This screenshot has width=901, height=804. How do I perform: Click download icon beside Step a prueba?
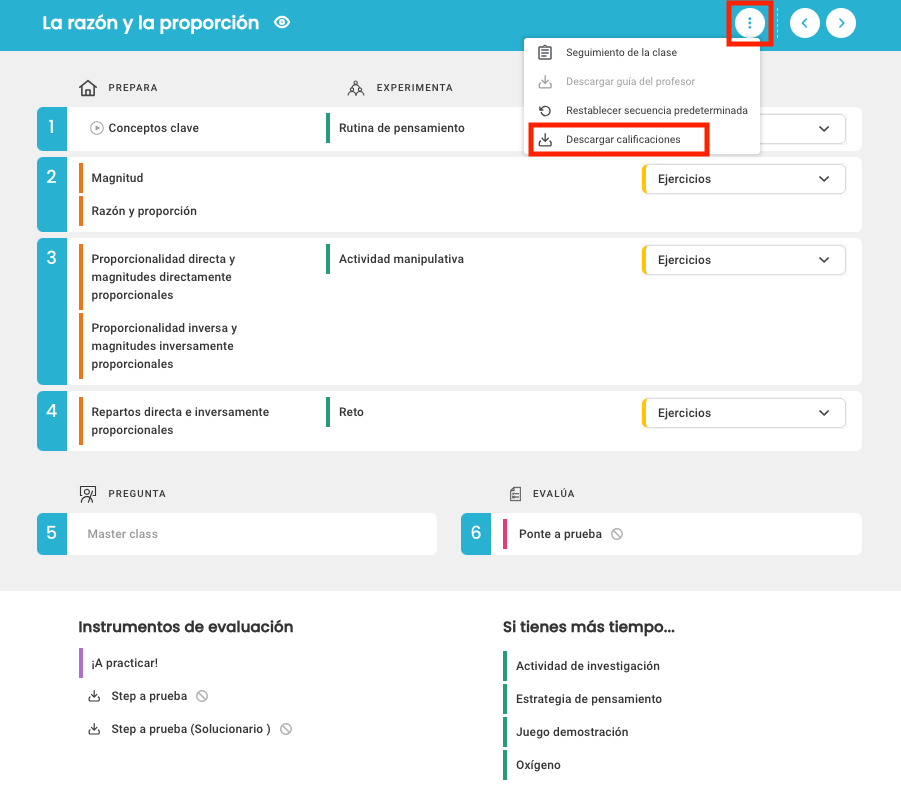pyautogui.click(x=94, y=696)
